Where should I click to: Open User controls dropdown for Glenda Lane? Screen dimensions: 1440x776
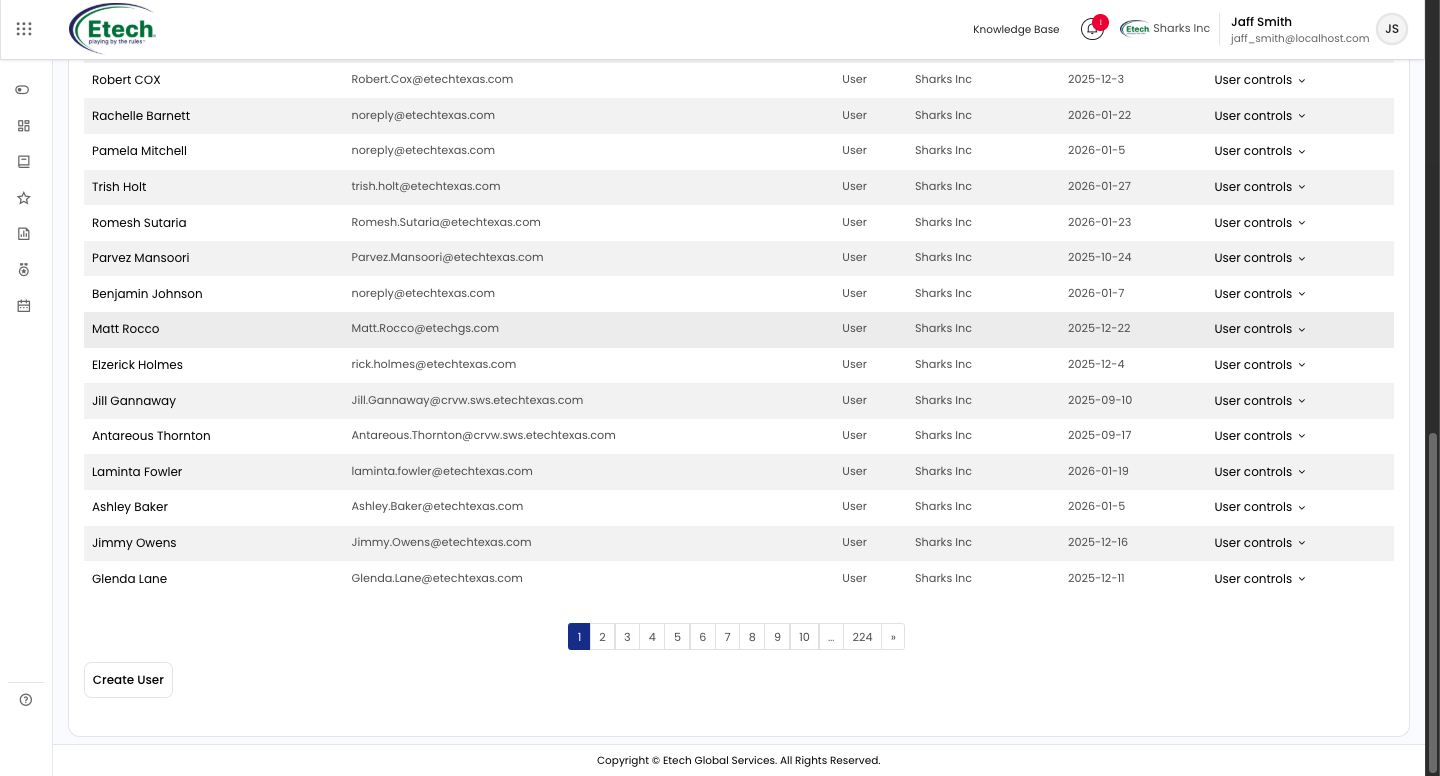click(x=1260, y=579)
